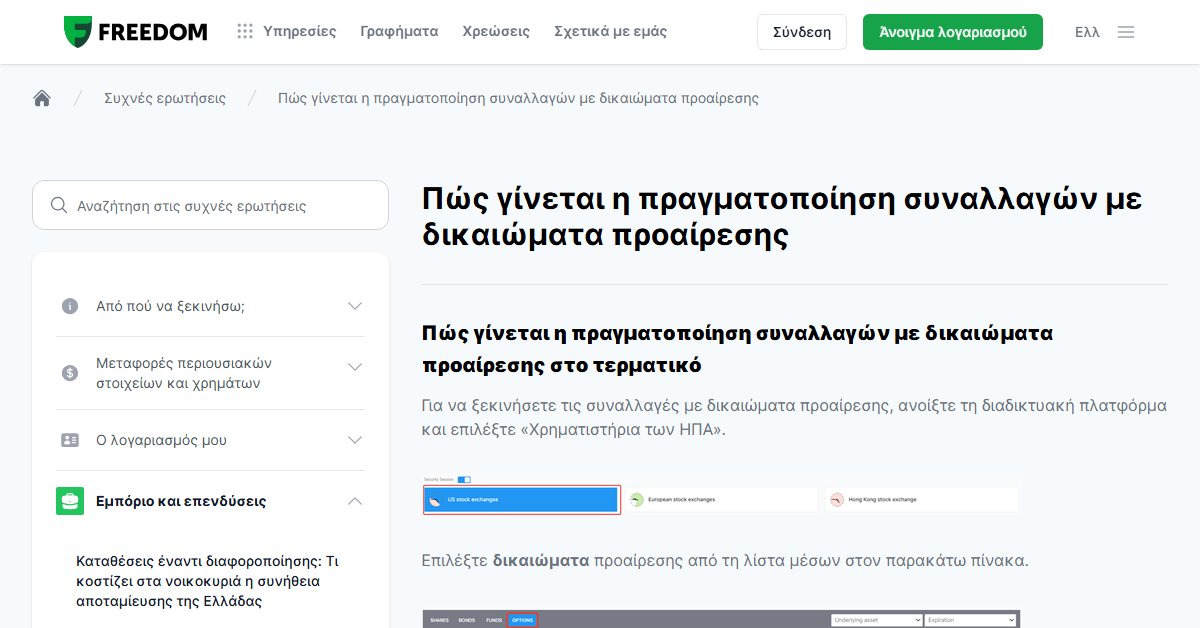The height and width of the screenshot is (628, 1200).
Task: Click the current-page breadcrumb text
Action: click(x=518, y=98)
